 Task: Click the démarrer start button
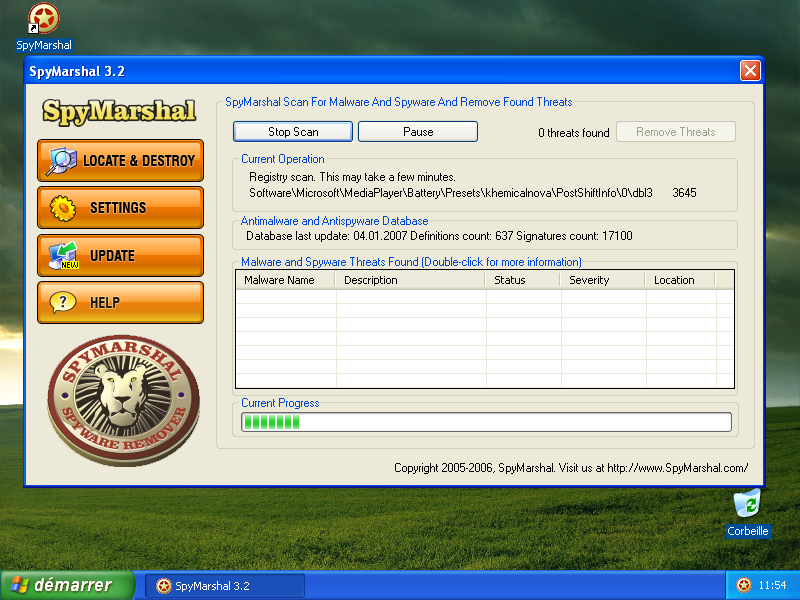pyautogui.click(x=67, y=585)
